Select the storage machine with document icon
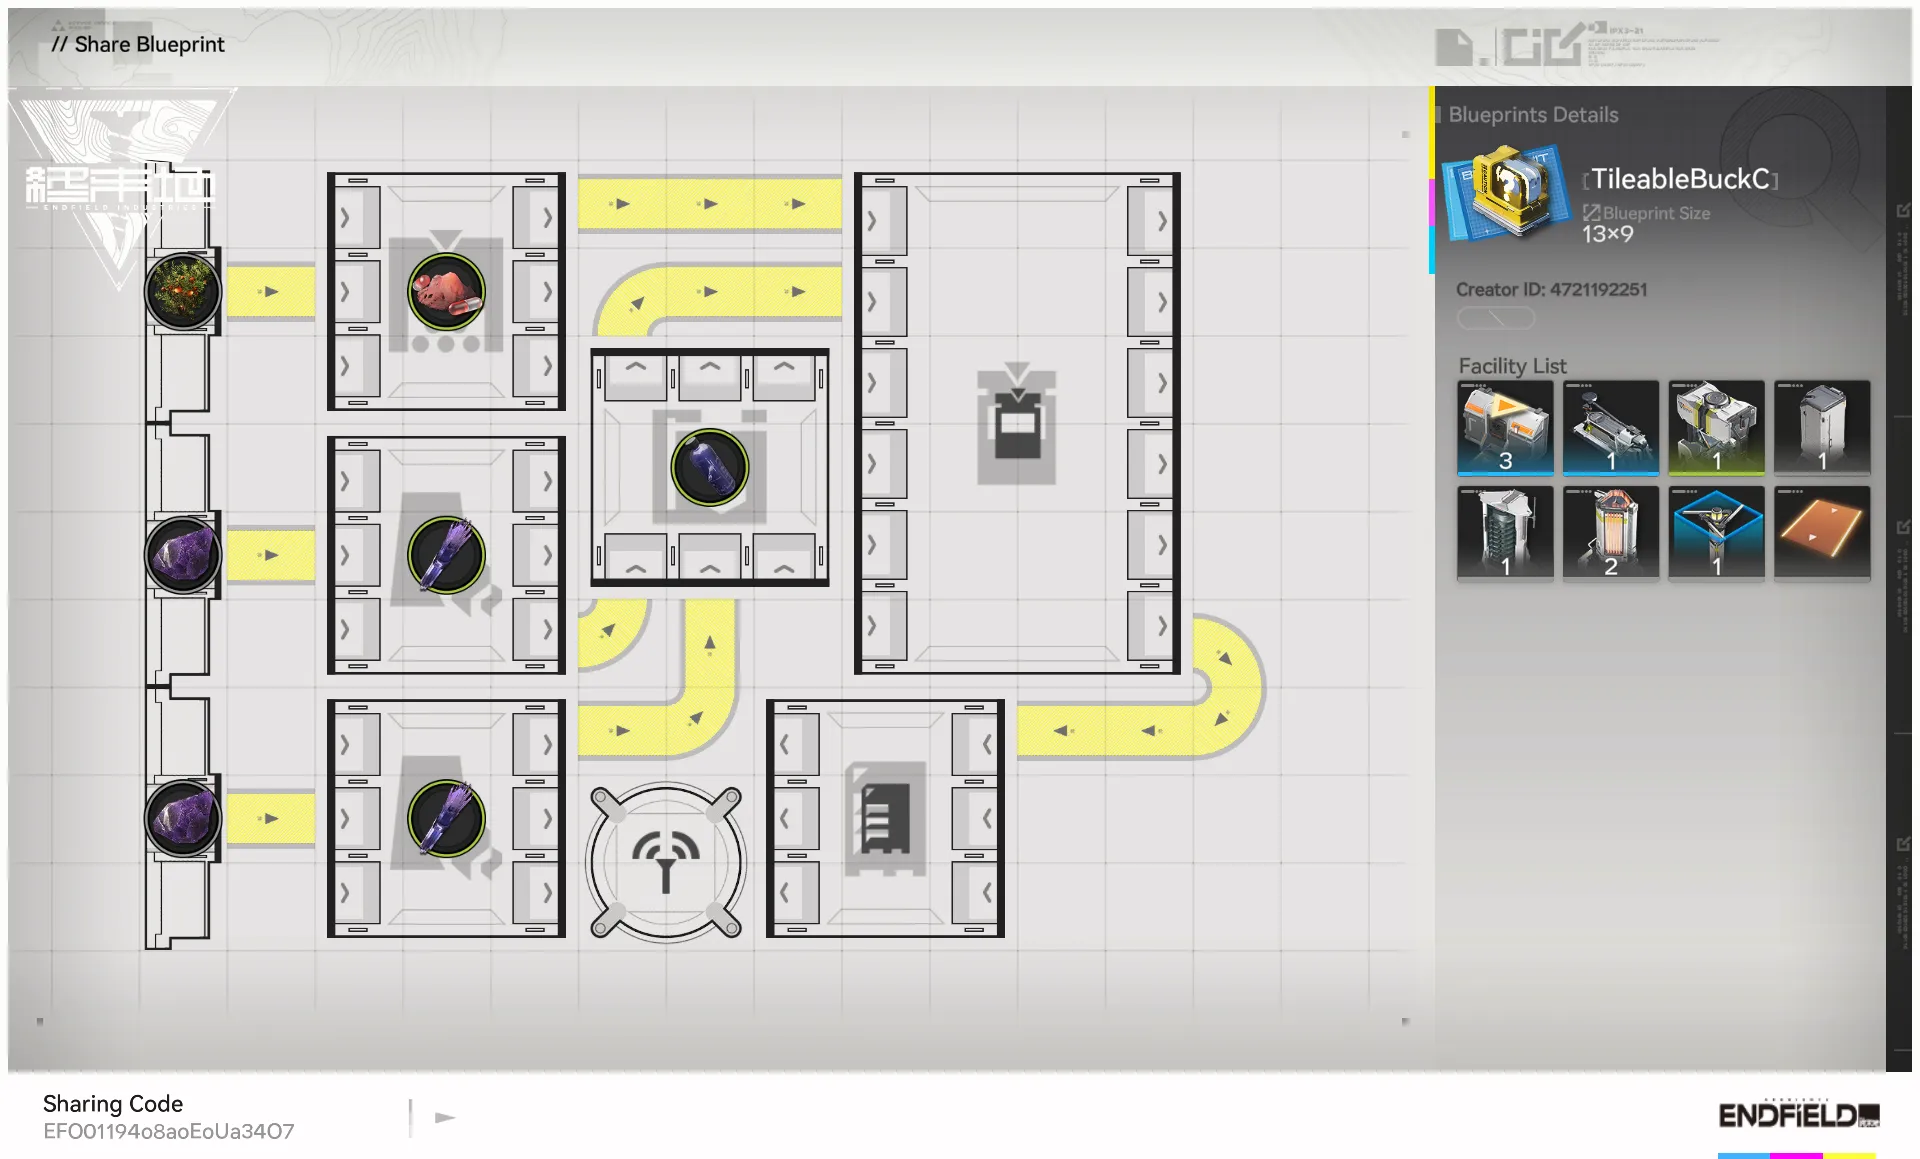 point(884,818)
